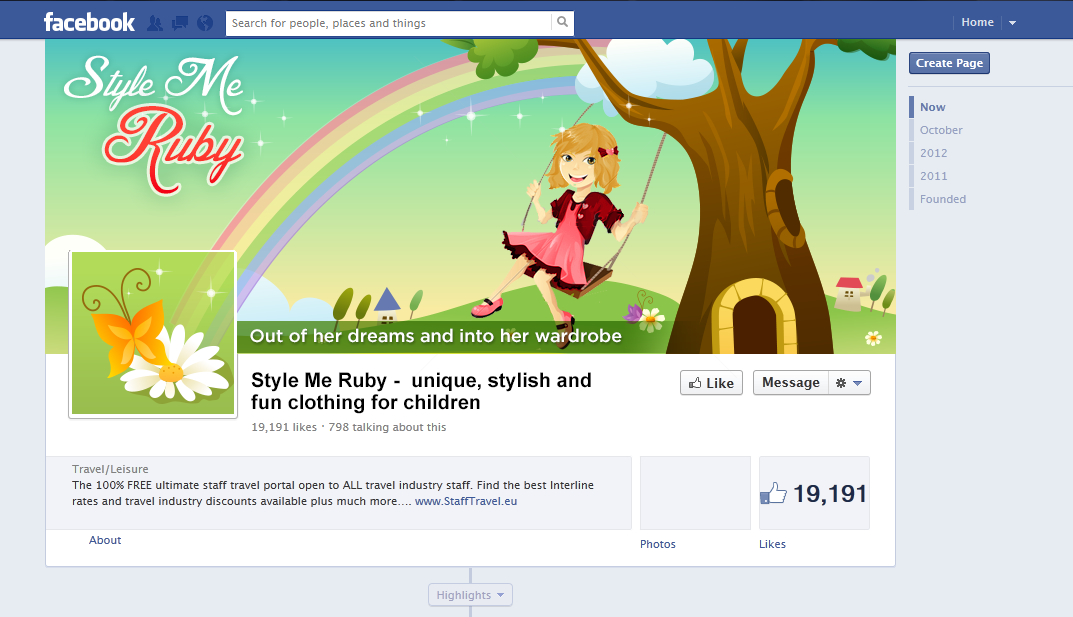Select Home in the top navigation
Screen dimensions: 1073x617
click(x=977, y=21)
